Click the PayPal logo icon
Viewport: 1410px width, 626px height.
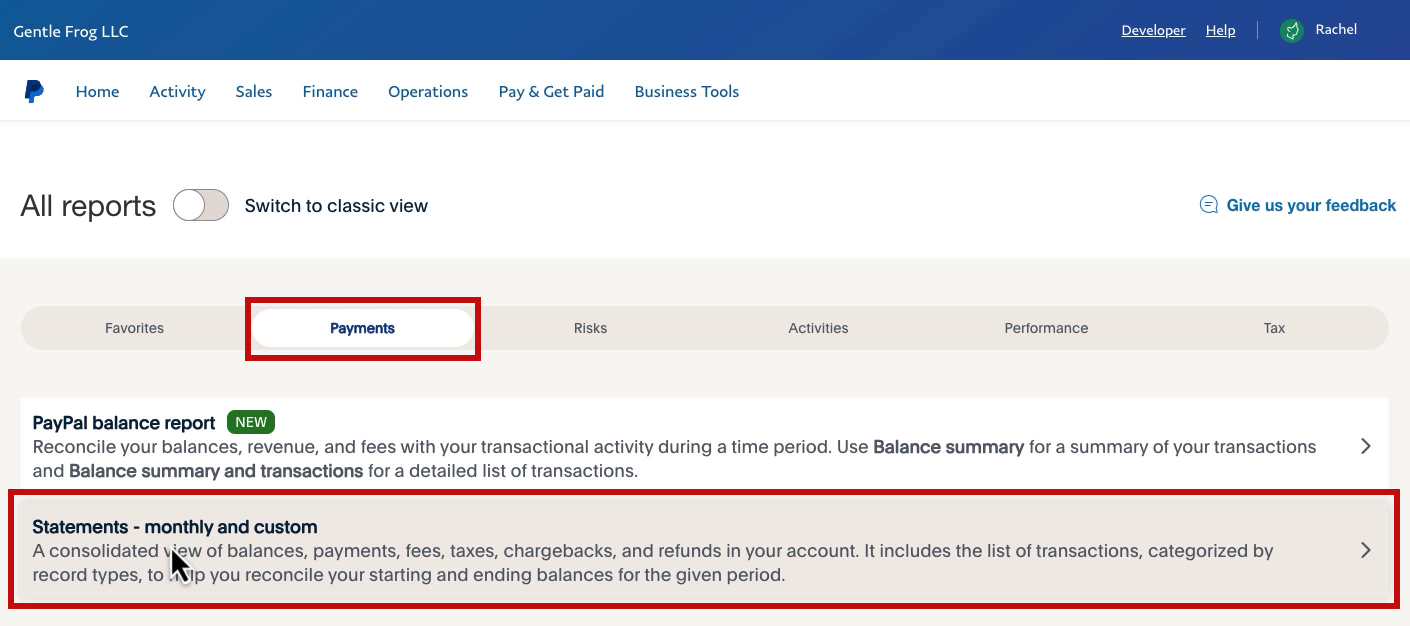[34, 92]
